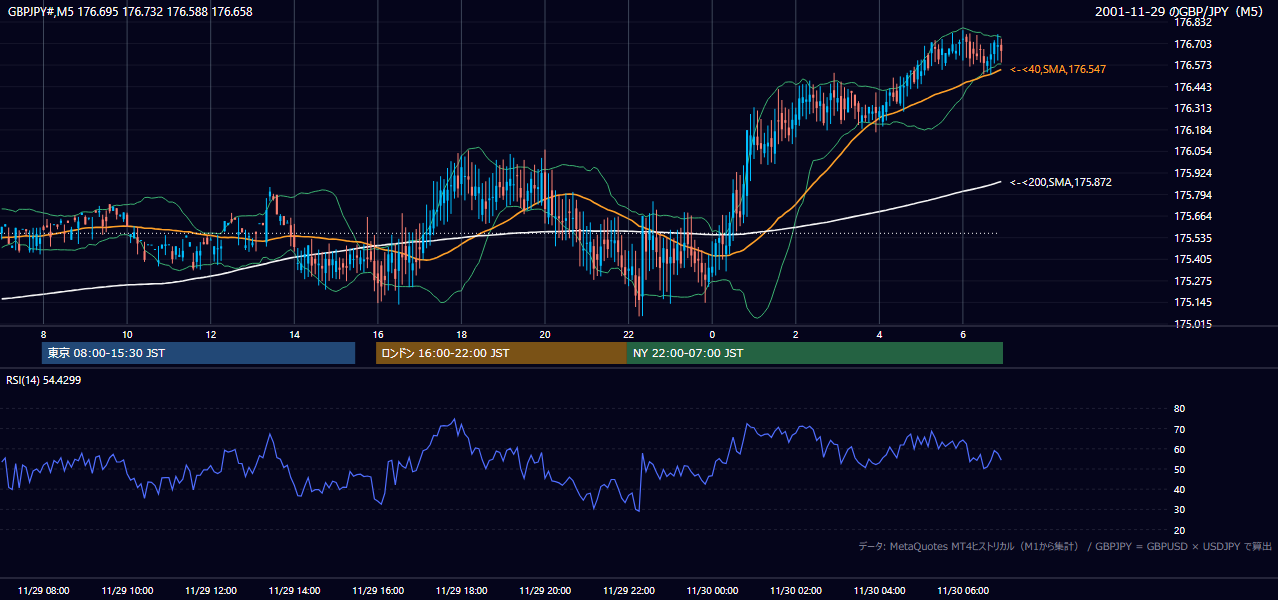Screen dimensions: 1278x600
Task: Select the 200 SMA 175.872 label
Action: click(1061, 182)
